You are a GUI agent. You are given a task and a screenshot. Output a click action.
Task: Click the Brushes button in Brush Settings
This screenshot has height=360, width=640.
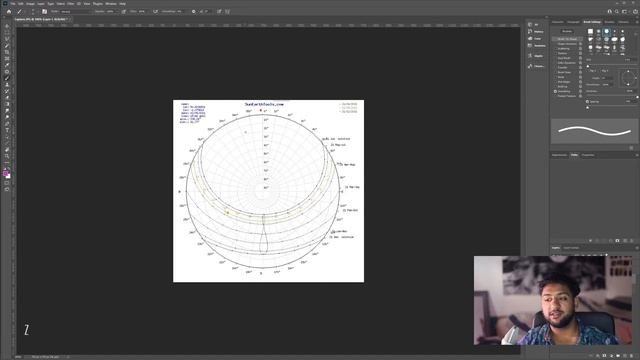(567, 31)
